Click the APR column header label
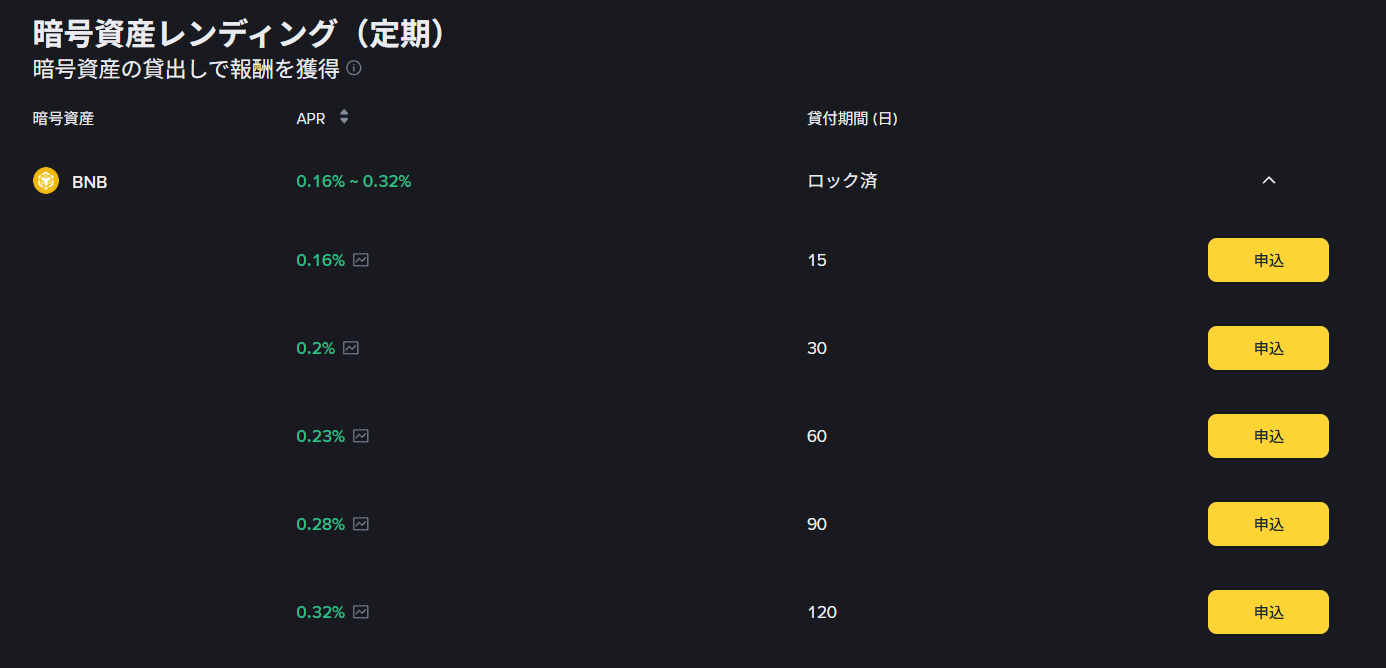This screenshot has height=668, width=1386. click(x=311, y=118)
